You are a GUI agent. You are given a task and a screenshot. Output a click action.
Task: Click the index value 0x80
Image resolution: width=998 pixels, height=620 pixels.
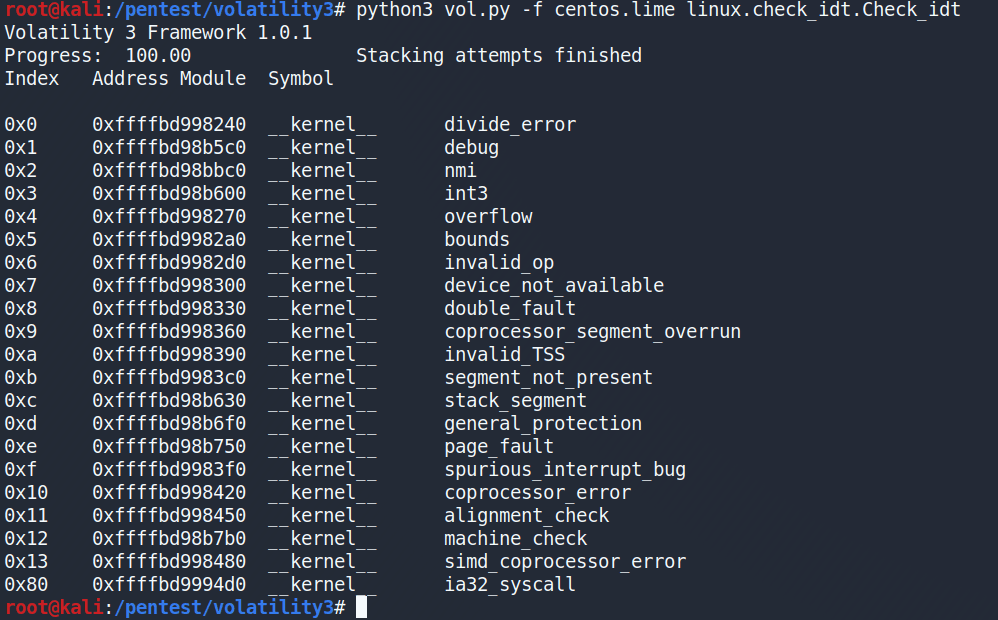[26, 585]
